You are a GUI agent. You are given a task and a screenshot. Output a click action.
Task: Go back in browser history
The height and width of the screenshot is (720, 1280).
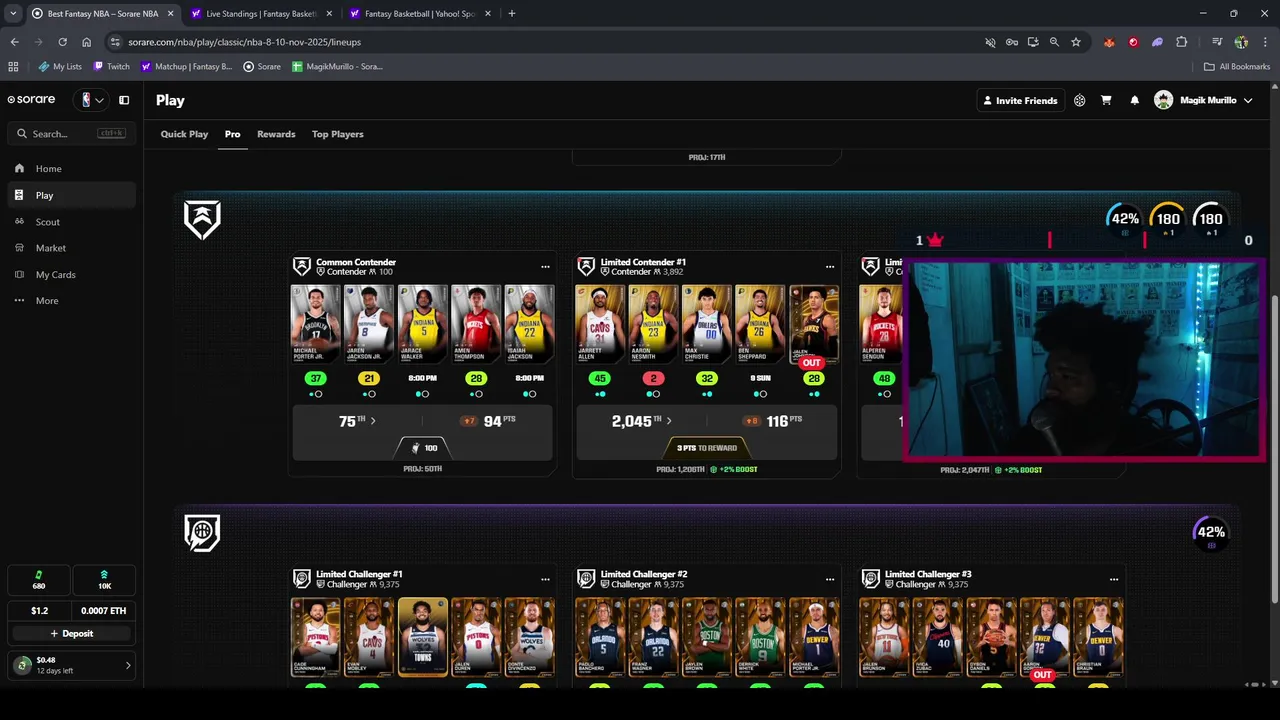click(14, 42)
